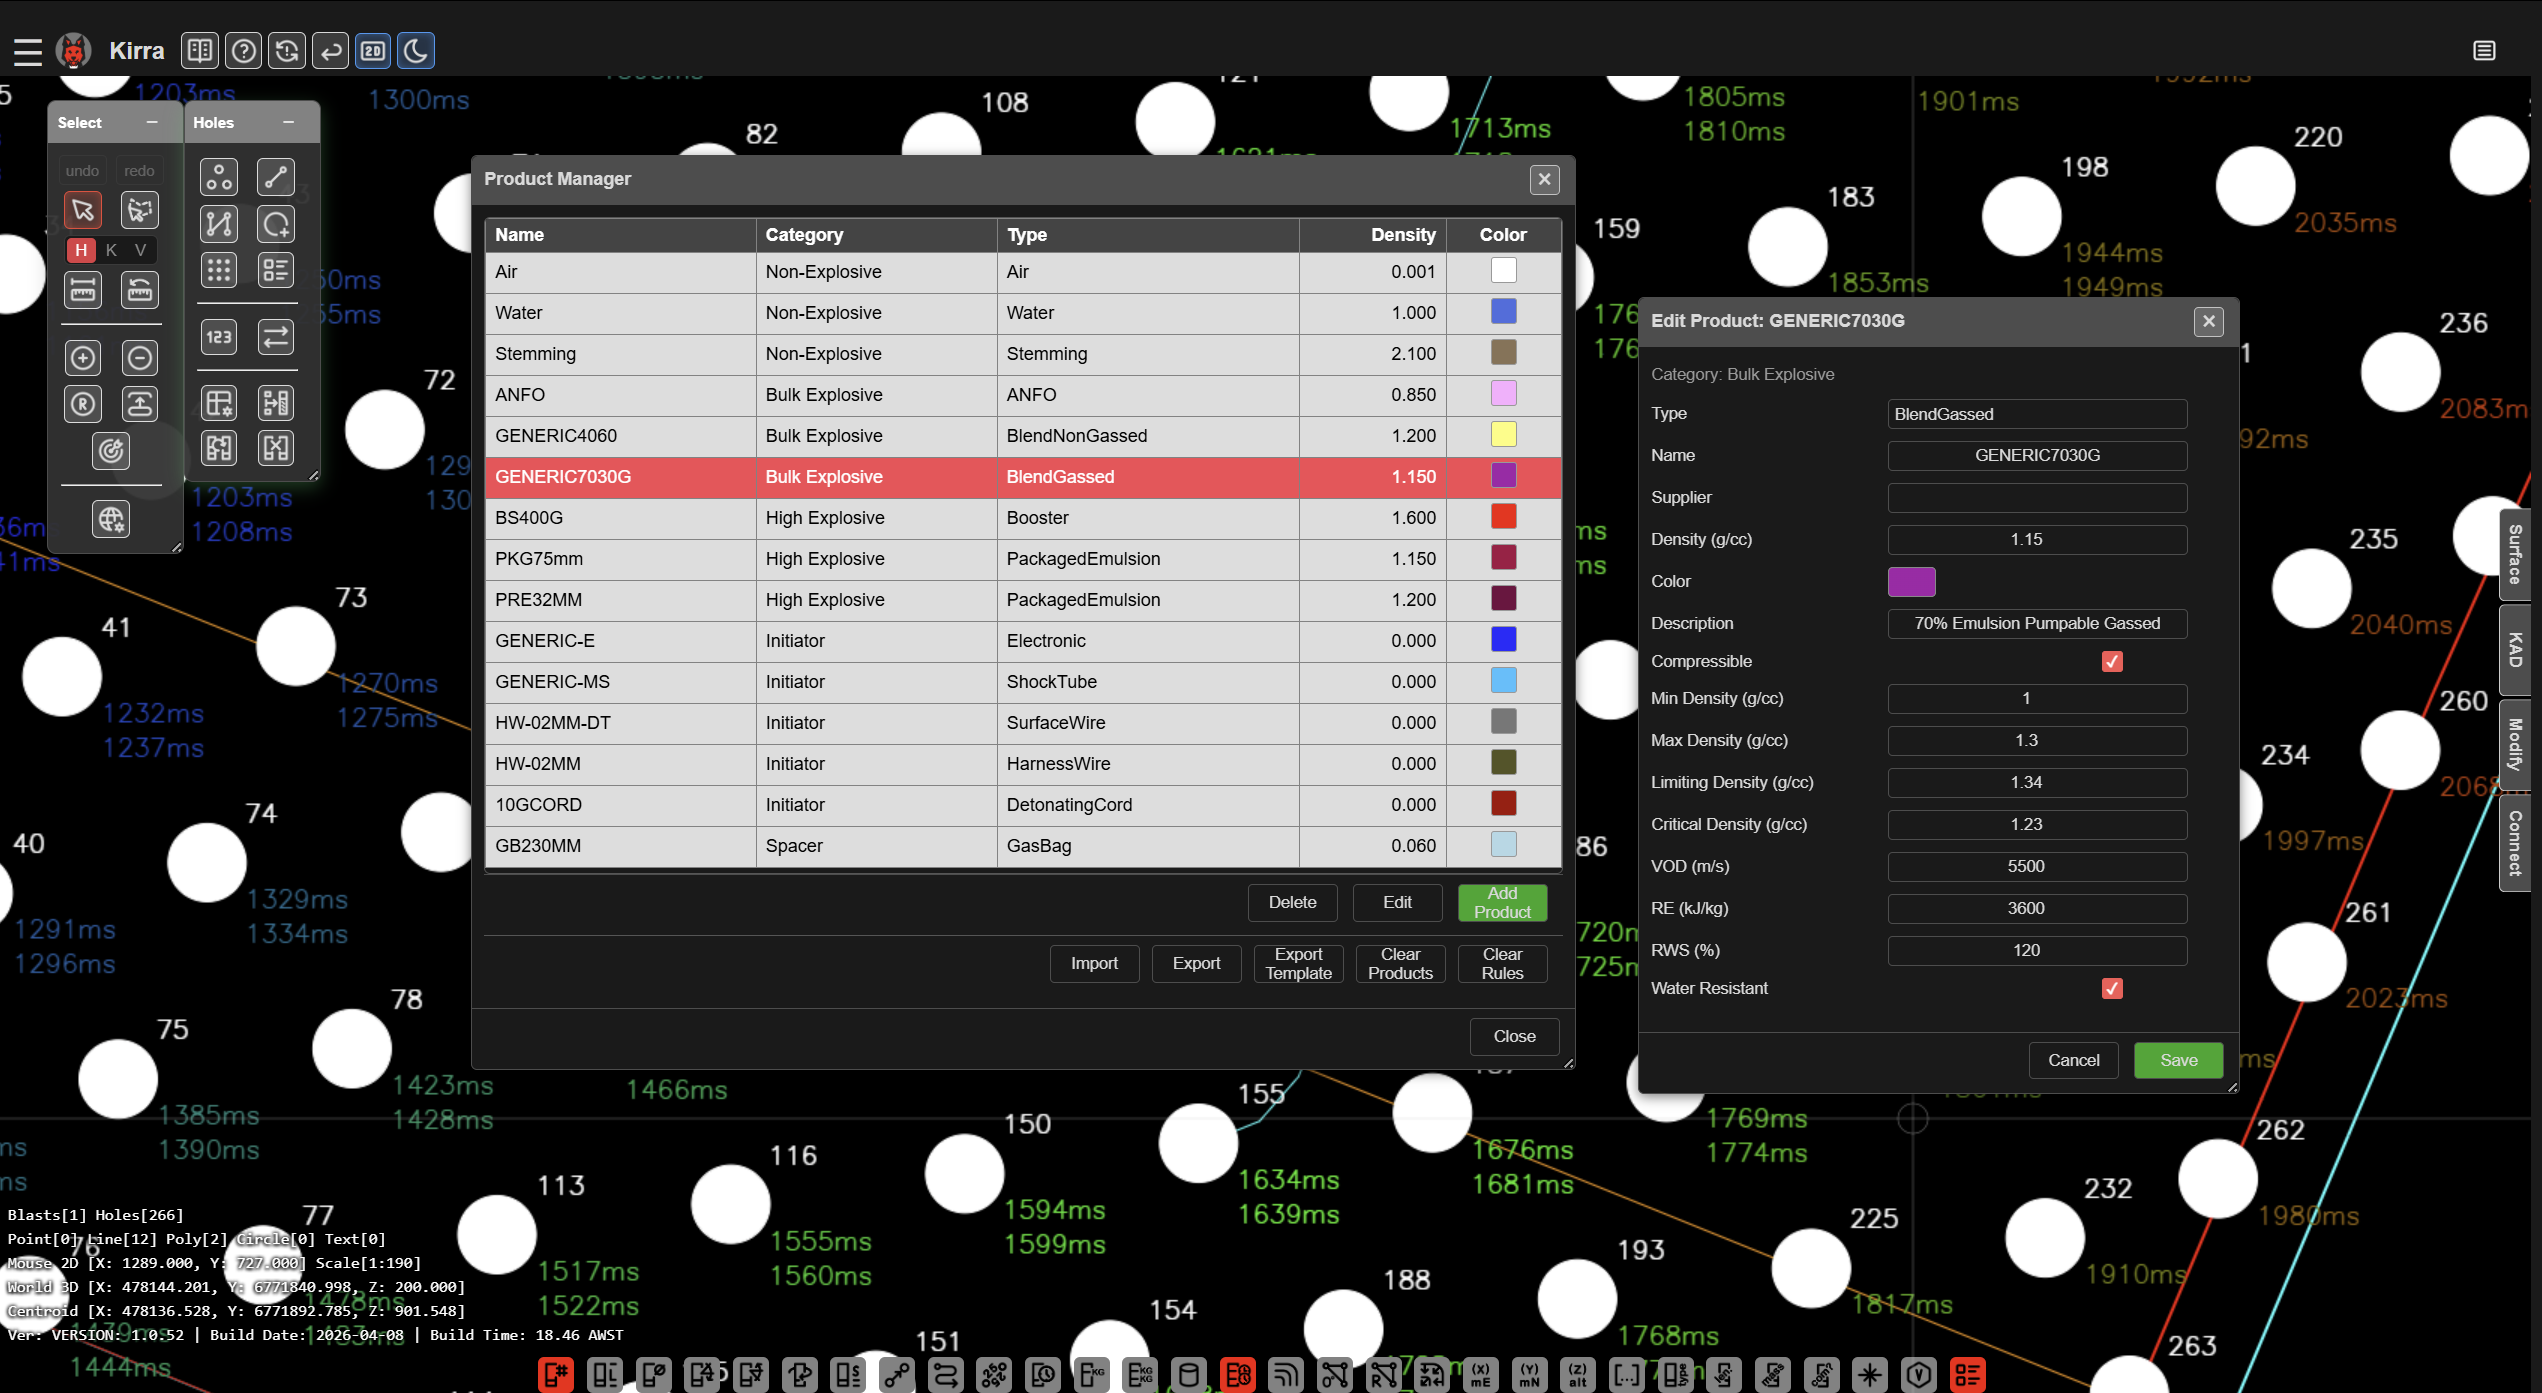This screenshot has width=2542, height=1393.
Task: Activate the polygon selection tool
Action: pos(140,210)
